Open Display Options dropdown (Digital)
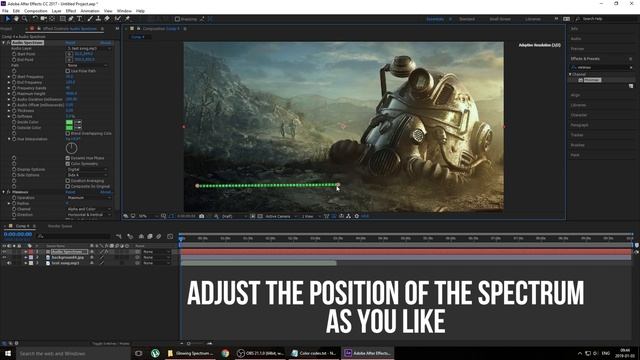 coord(87,169)
